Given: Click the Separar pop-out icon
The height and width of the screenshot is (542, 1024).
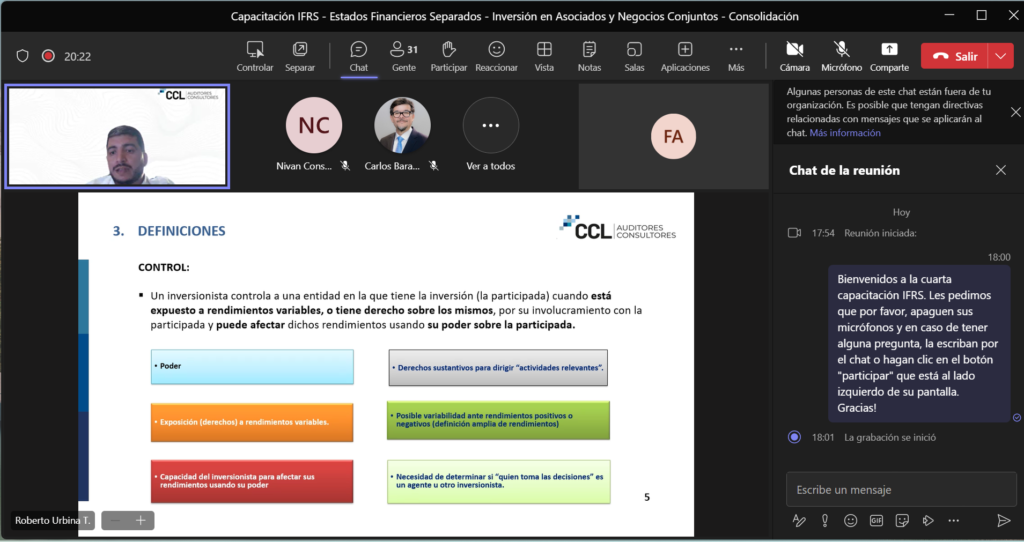Looking at the screenshot, I should point(300,50).
